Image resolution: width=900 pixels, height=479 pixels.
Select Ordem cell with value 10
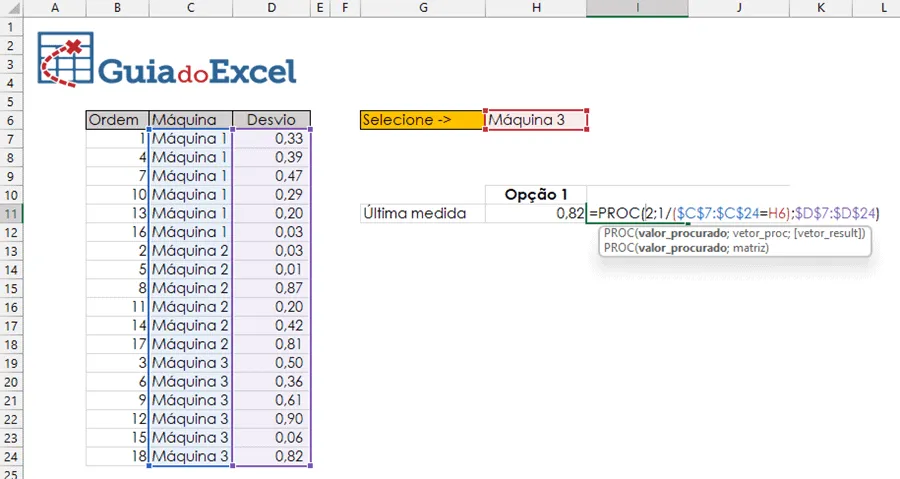[118, 194]
